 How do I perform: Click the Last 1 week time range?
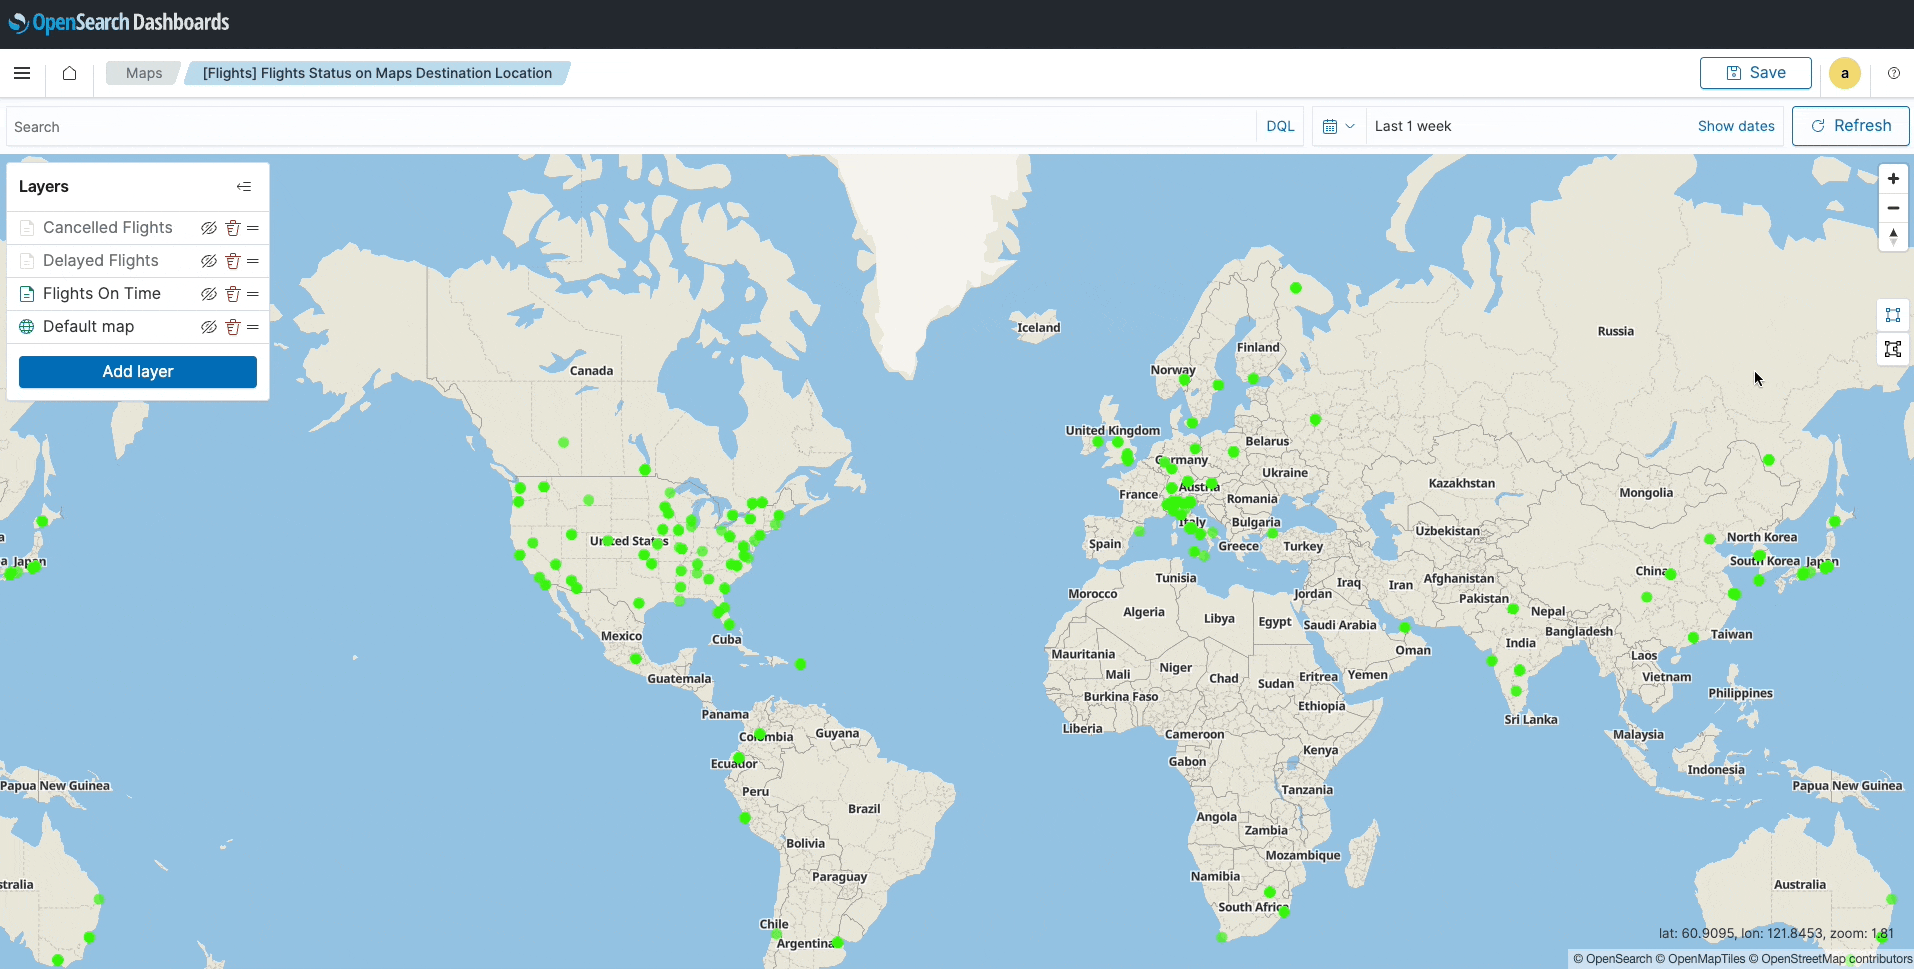tap(1413, 126)
